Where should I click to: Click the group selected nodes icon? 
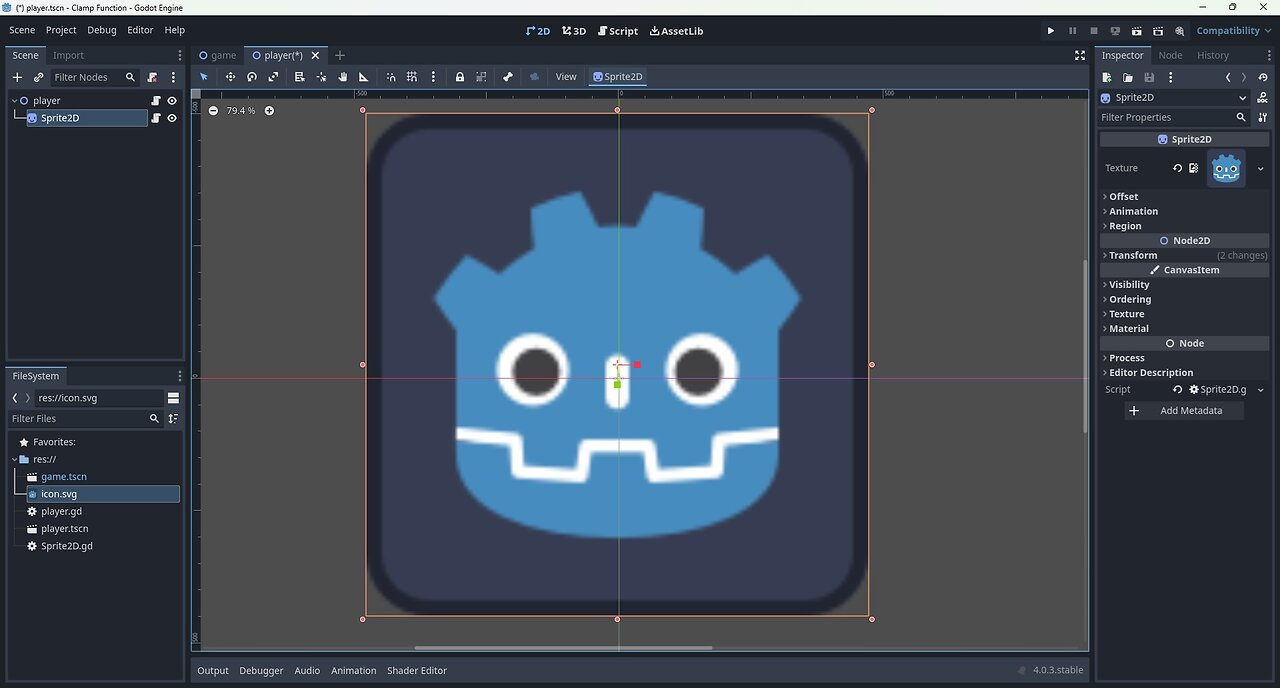pyautogui.click(x=481, y=77)
